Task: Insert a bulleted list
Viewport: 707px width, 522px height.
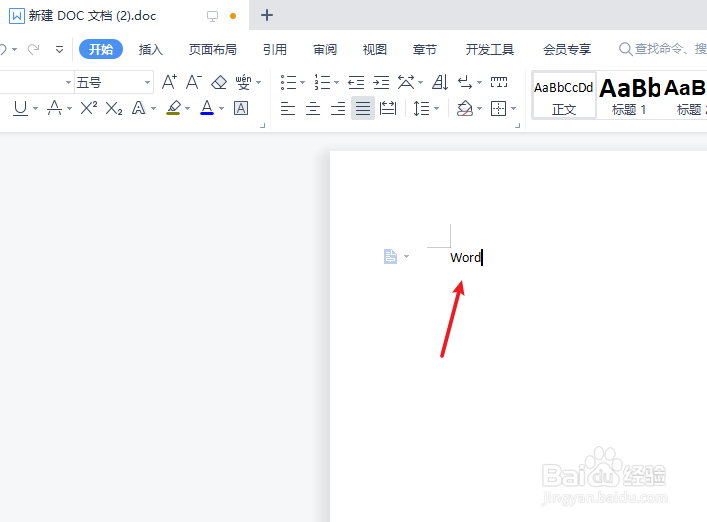Action: click(x=288, y=82)
